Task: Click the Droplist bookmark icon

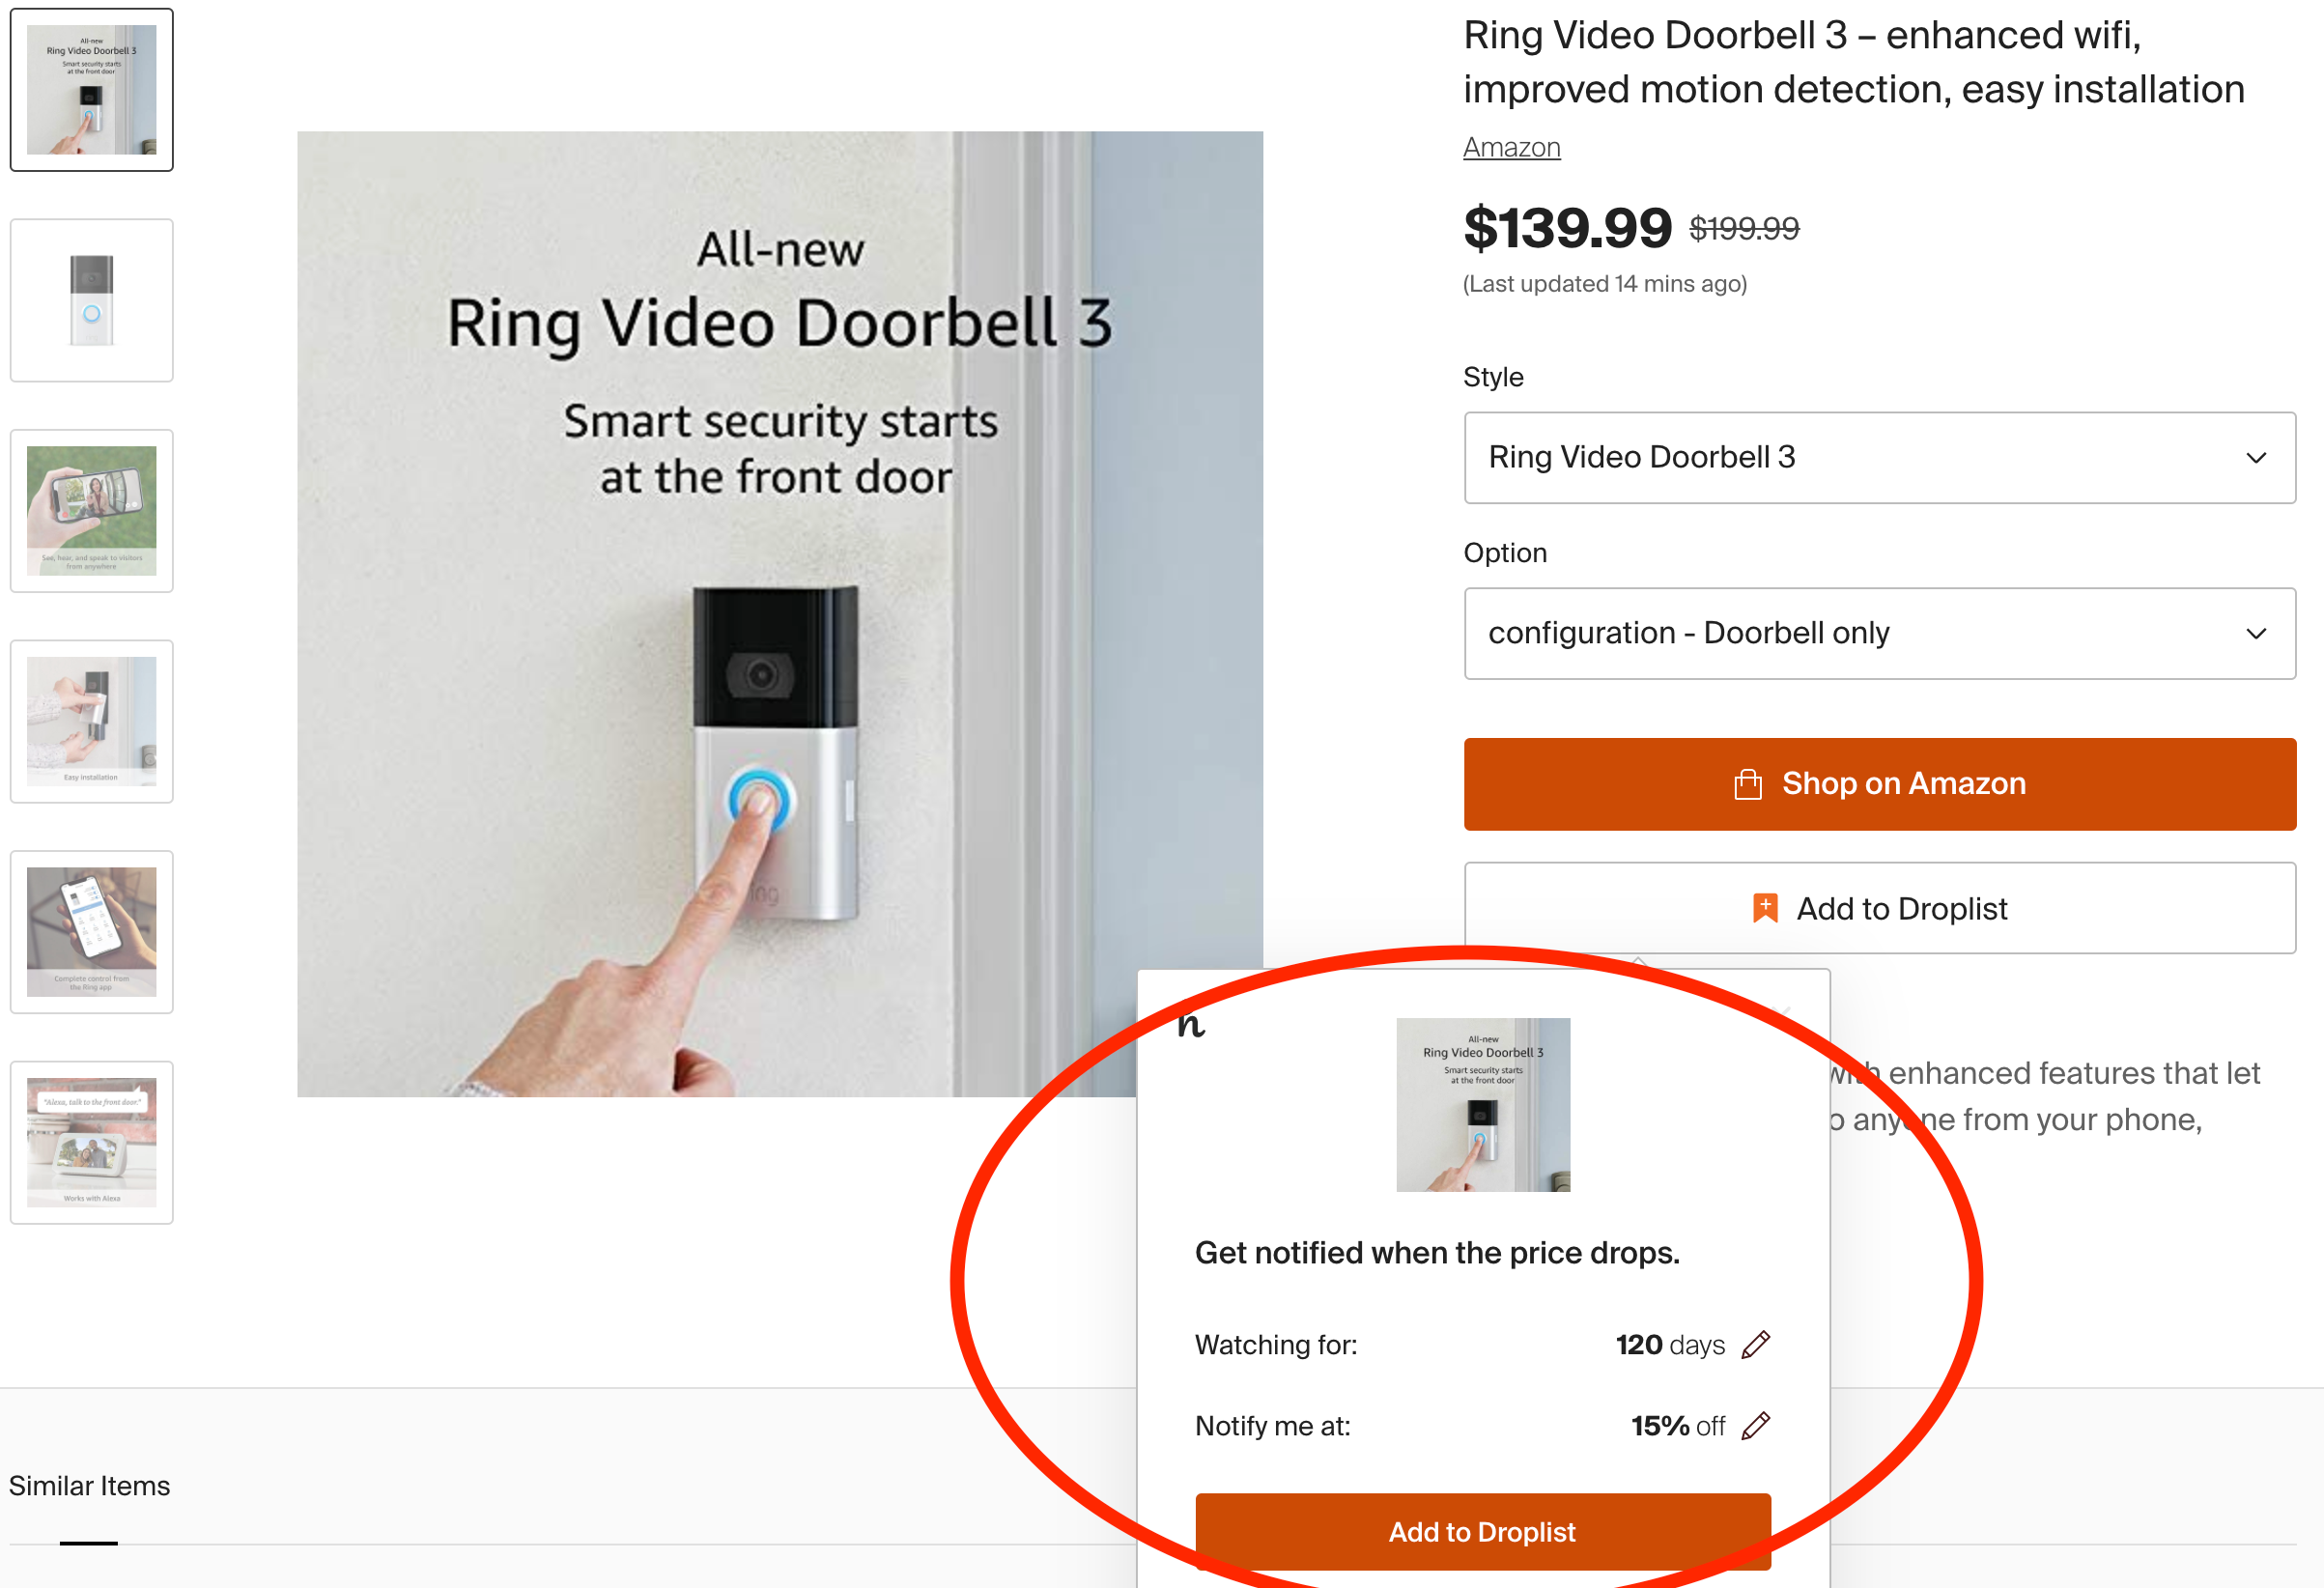Action: pos(1765,908)
